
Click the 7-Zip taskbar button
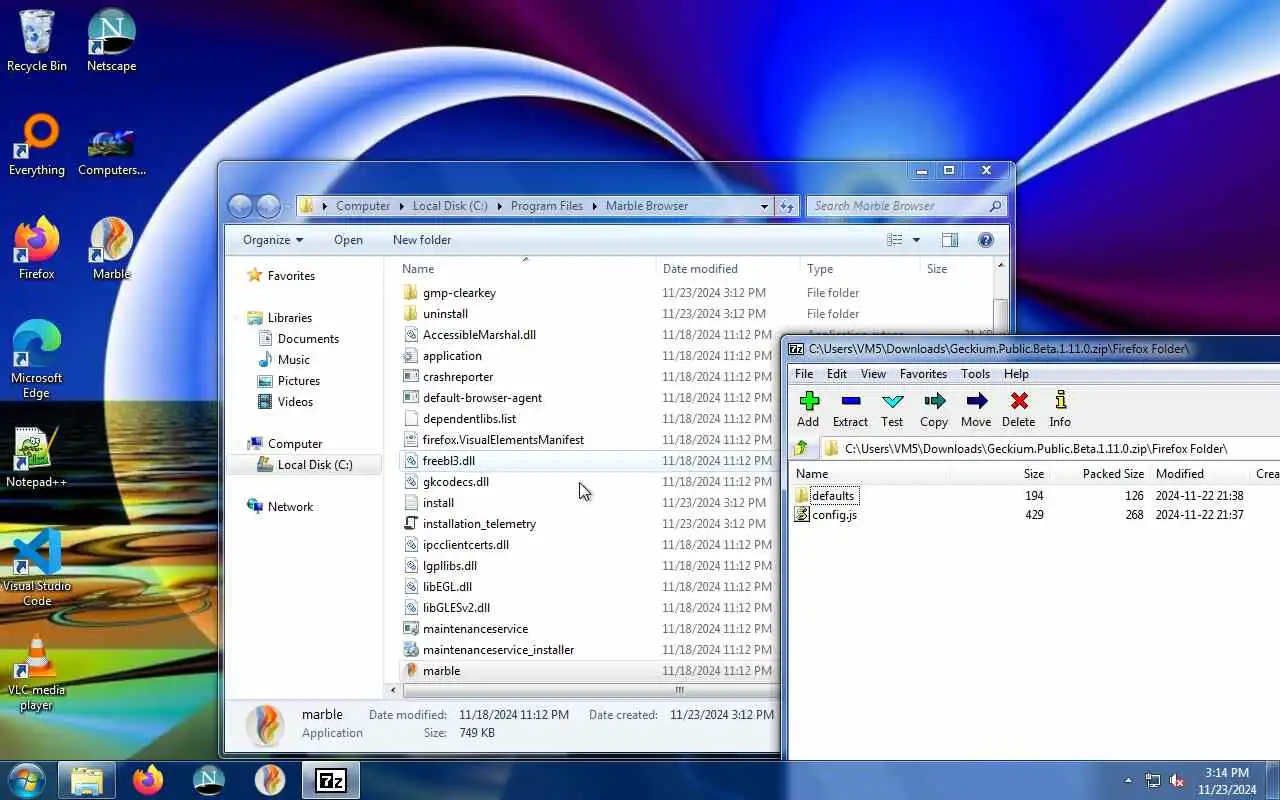point(331,780)
